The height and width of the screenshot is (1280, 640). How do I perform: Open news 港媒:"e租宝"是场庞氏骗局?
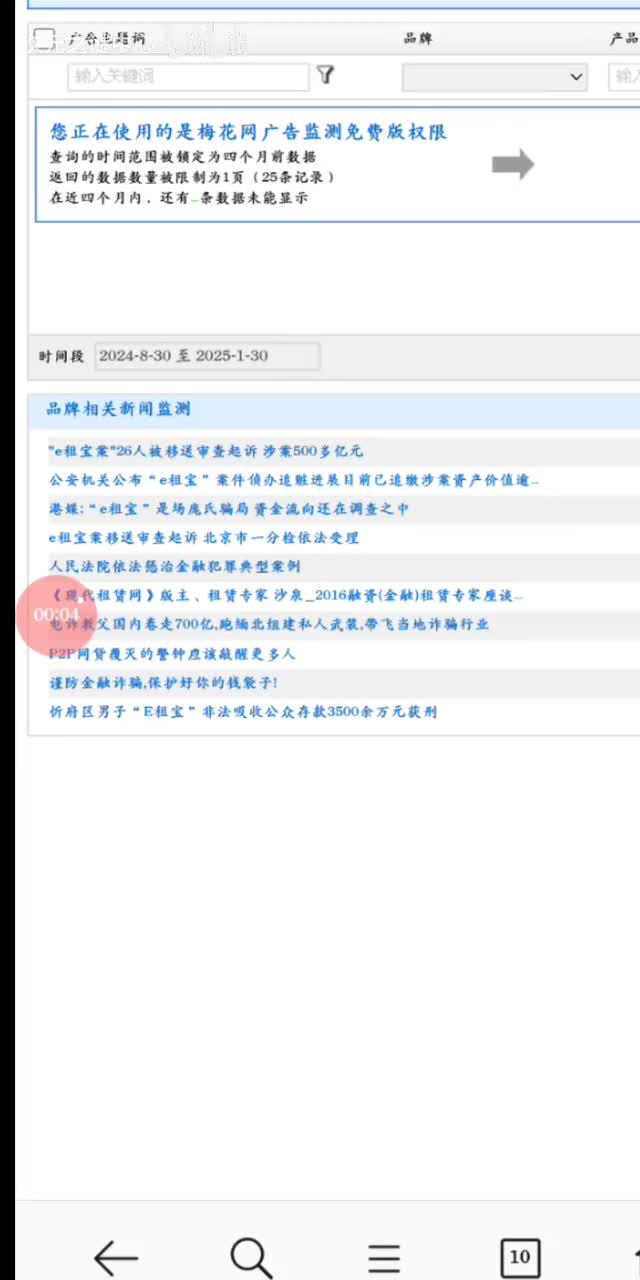[229, 509]
